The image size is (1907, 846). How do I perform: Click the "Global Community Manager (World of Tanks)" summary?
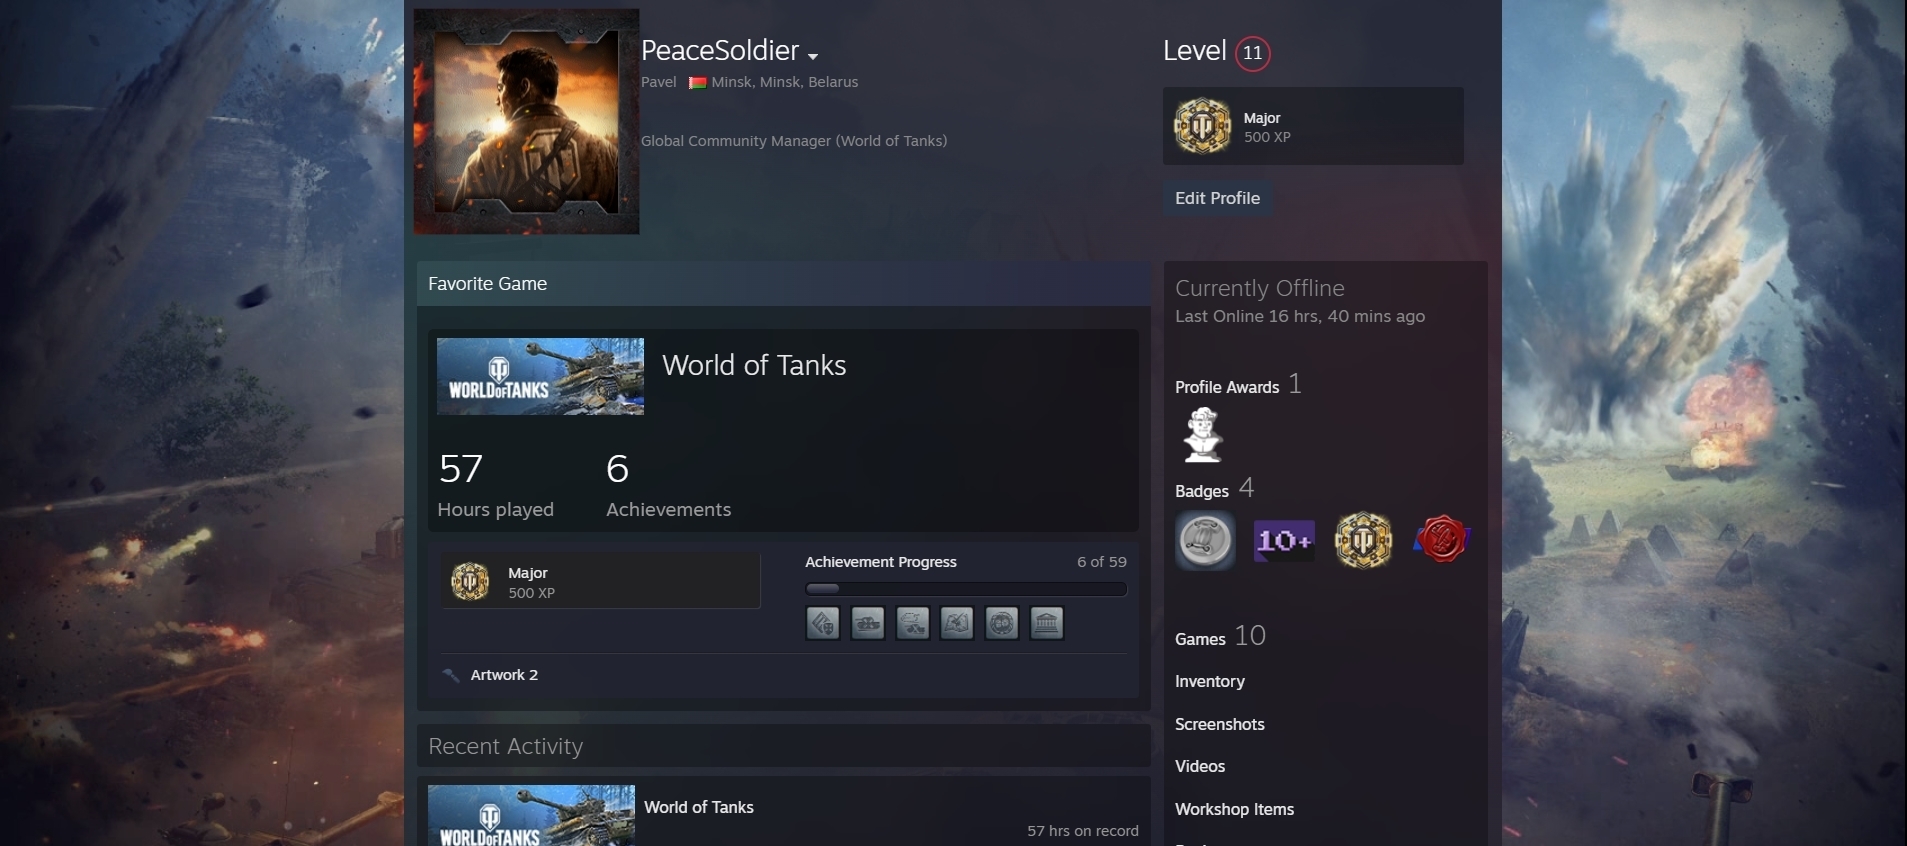point(794,141)
